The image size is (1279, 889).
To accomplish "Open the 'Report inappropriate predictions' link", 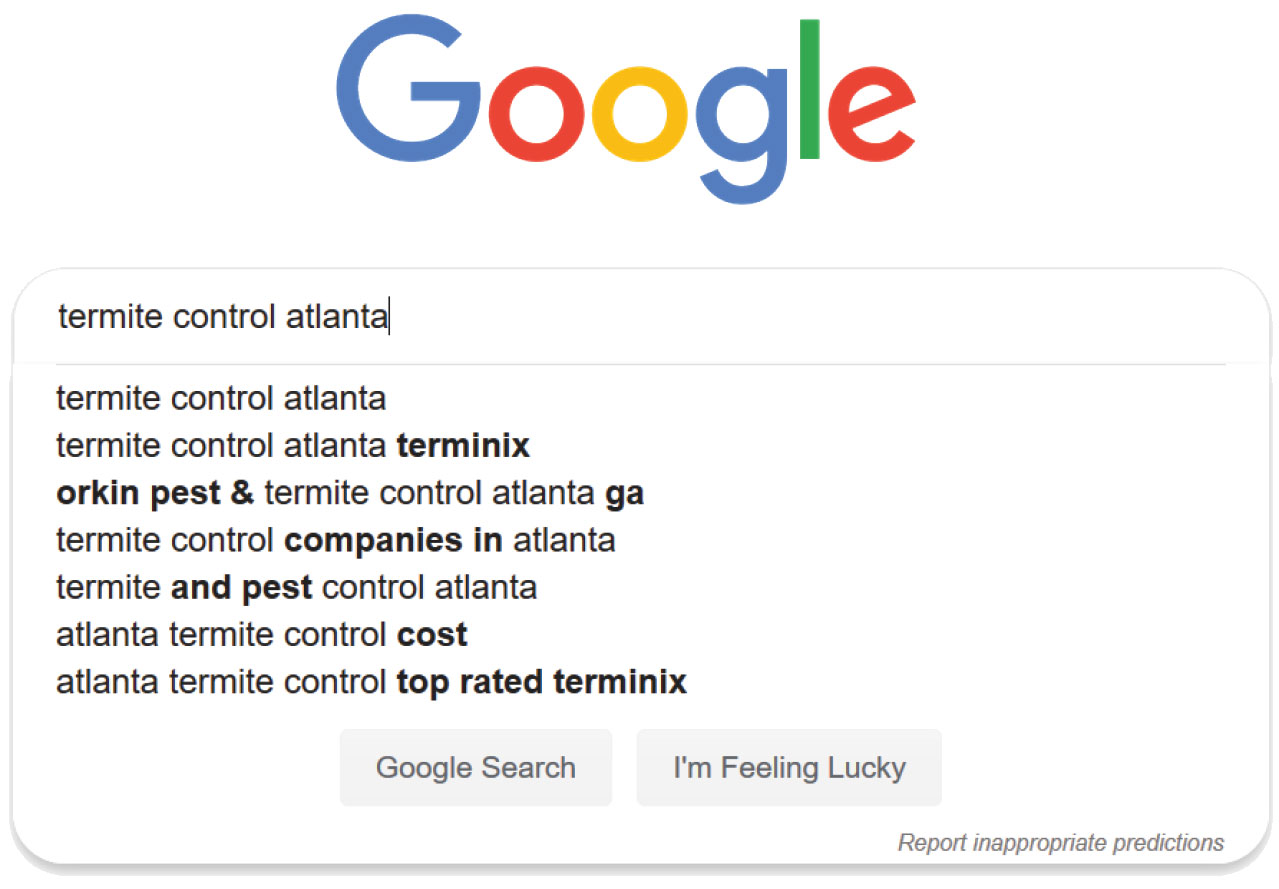I will point(1061,843).
